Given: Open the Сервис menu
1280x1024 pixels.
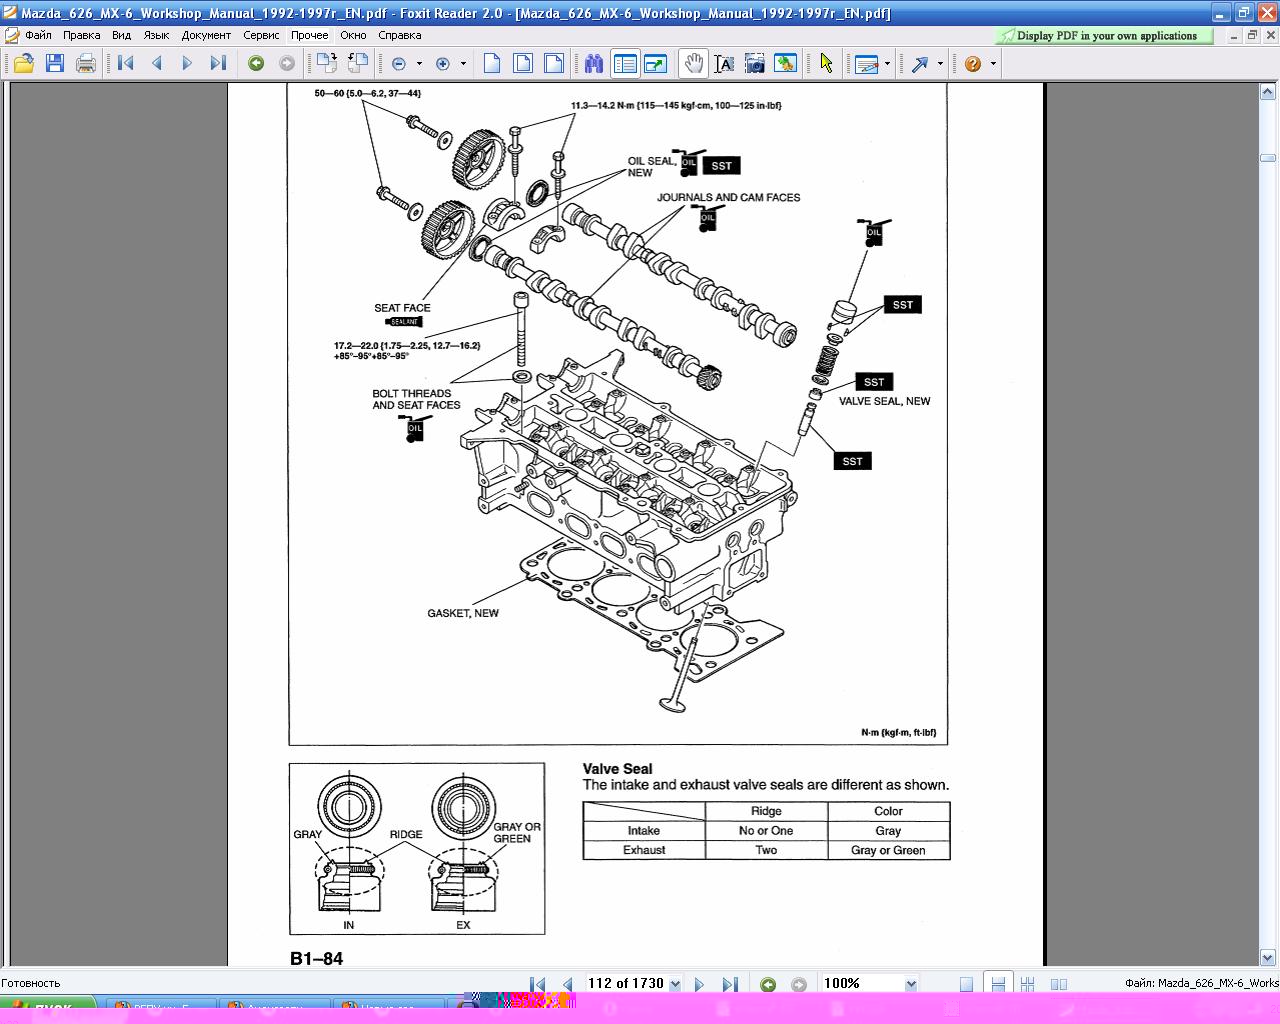Looking at the screenshot, I should click(261, 35).
